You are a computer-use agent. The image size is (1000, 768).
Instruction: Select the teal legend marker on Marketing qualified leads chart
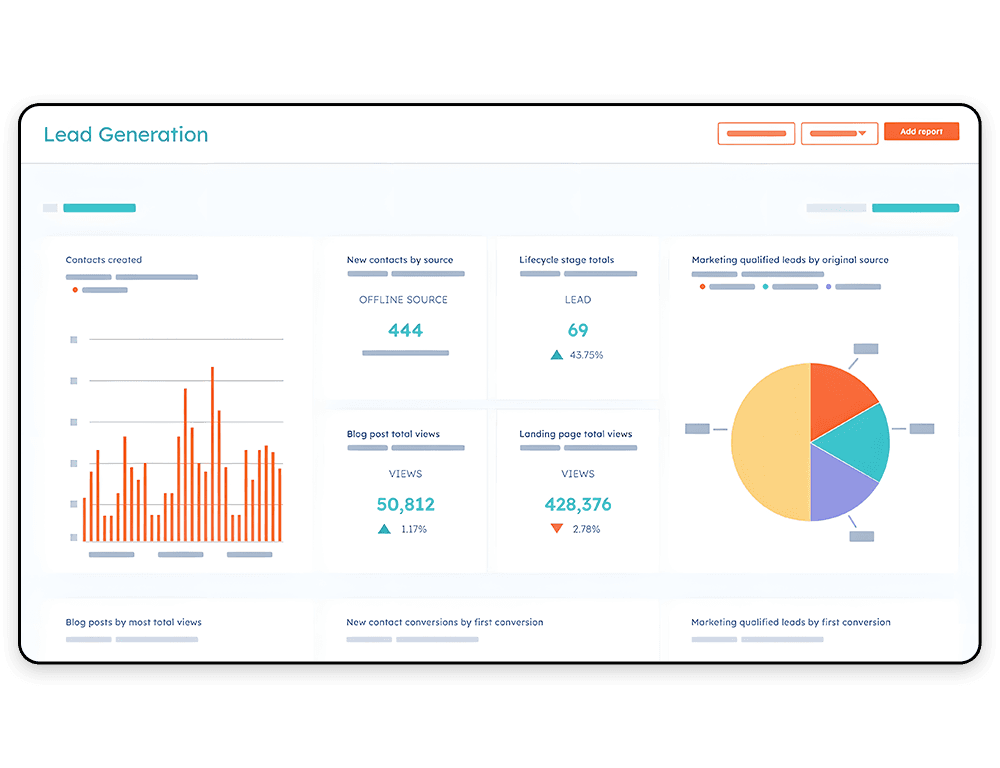765,286
